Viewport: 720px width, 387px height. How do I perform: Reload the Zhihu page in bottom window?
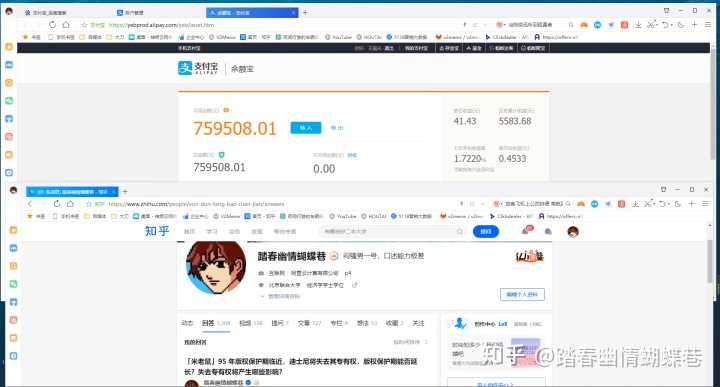(56, 204)
